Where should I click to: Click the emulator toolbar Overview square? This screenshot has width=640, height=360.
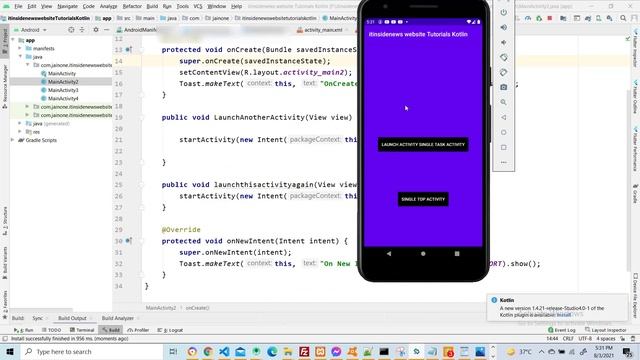(x=504, y=147)
